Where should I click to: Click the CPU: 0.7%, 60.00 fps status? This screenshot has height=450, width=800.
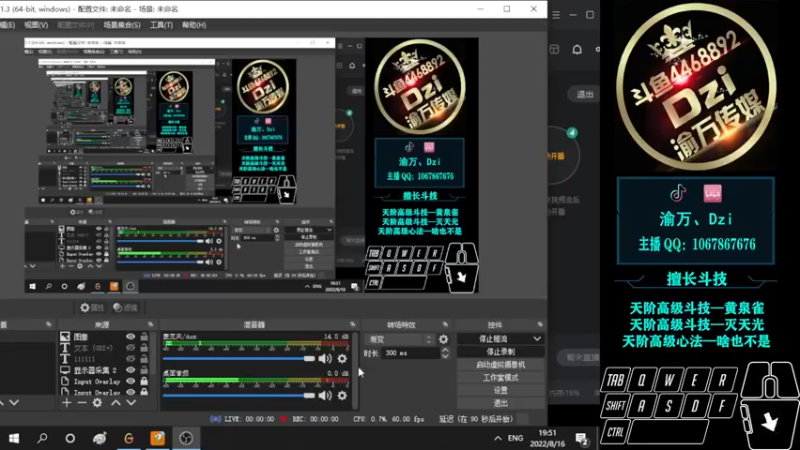pos(388,419)
